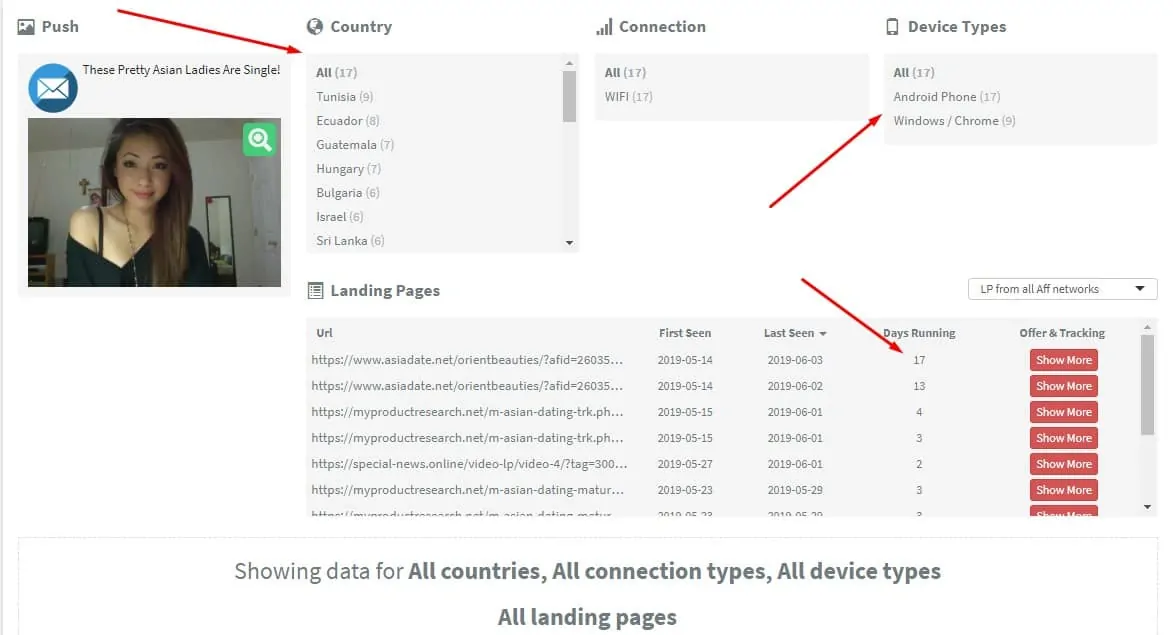Click Show More for first asiadate URL
Viewport: 1173px width, 635px height.
click(x=1063, y=360)
